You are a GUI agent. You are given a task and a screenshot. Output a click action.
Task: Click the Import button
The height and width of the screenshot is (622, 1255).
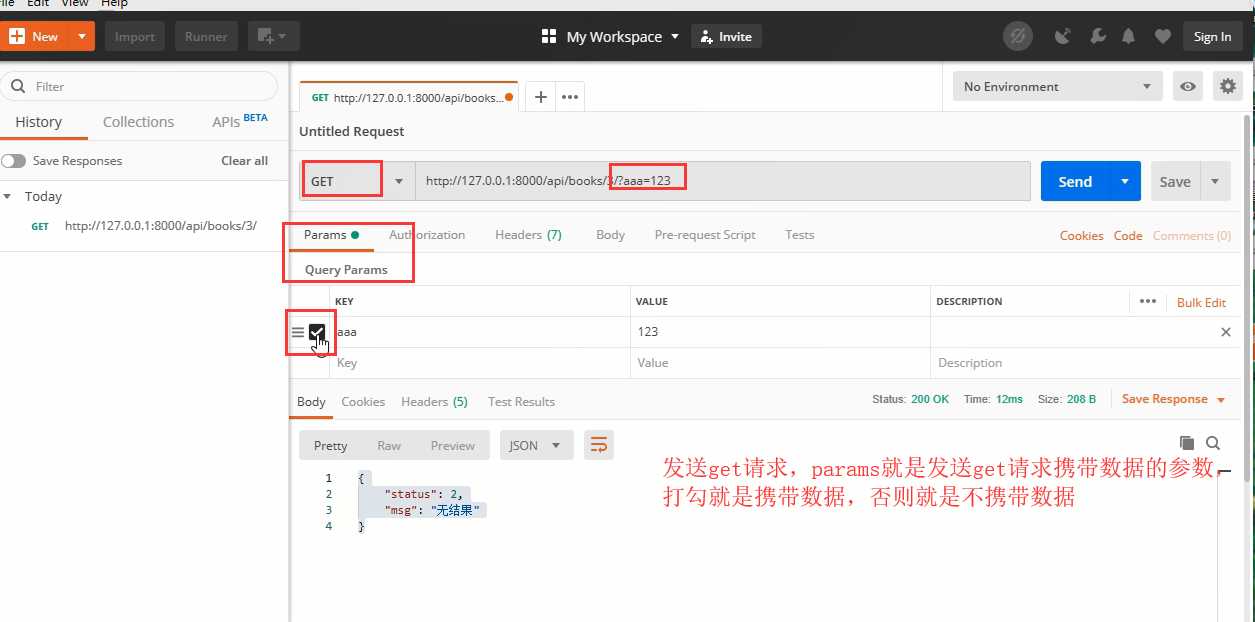tap(135, 37)
